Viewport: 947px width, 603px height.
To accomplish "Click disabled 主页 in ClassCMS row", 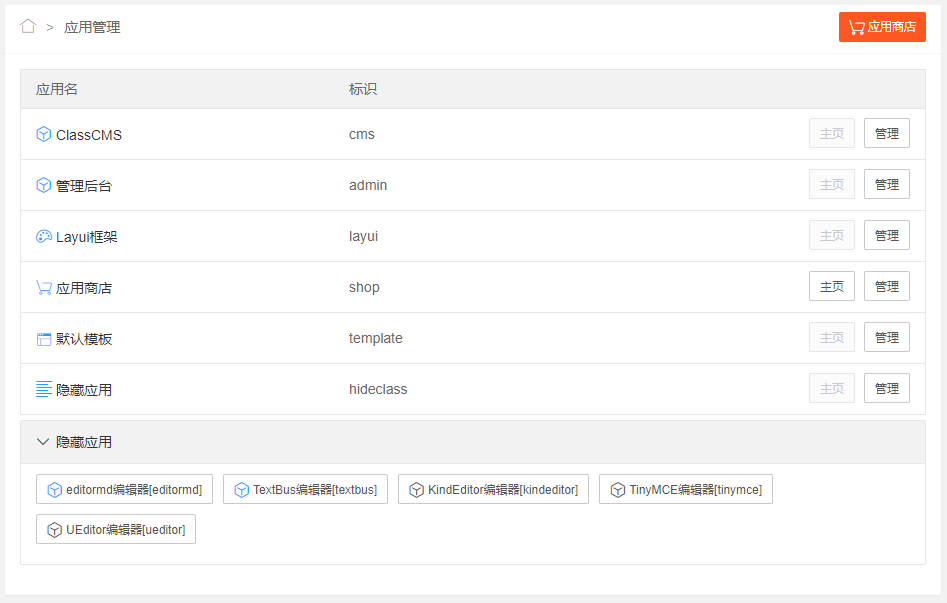I will [x=832, y=133].
